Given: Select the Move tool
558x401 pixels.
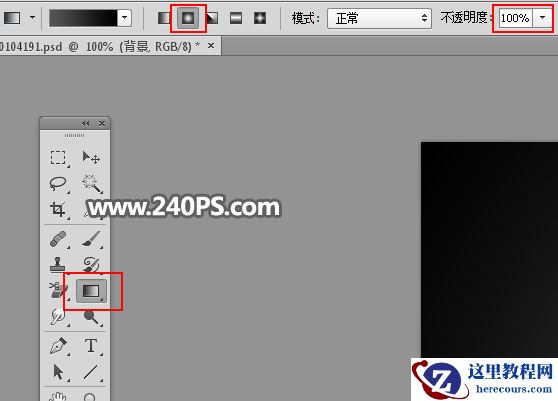Looking at the screenshot, I should (91, 157).
